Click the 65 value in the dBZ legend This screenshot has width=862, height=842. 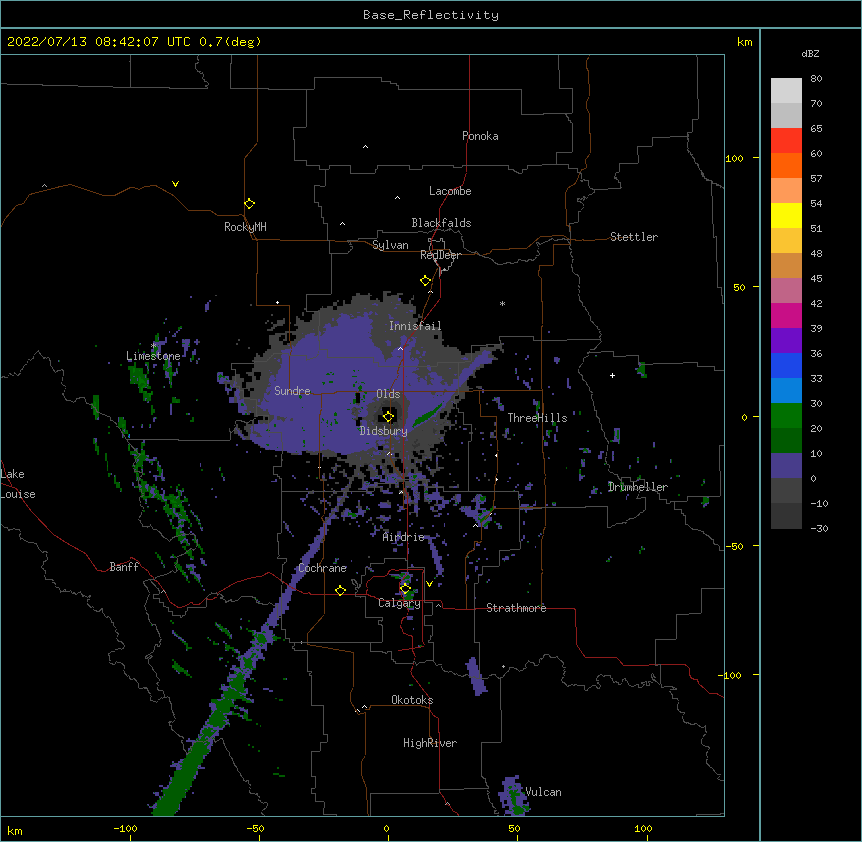click(x=816, y=129)
